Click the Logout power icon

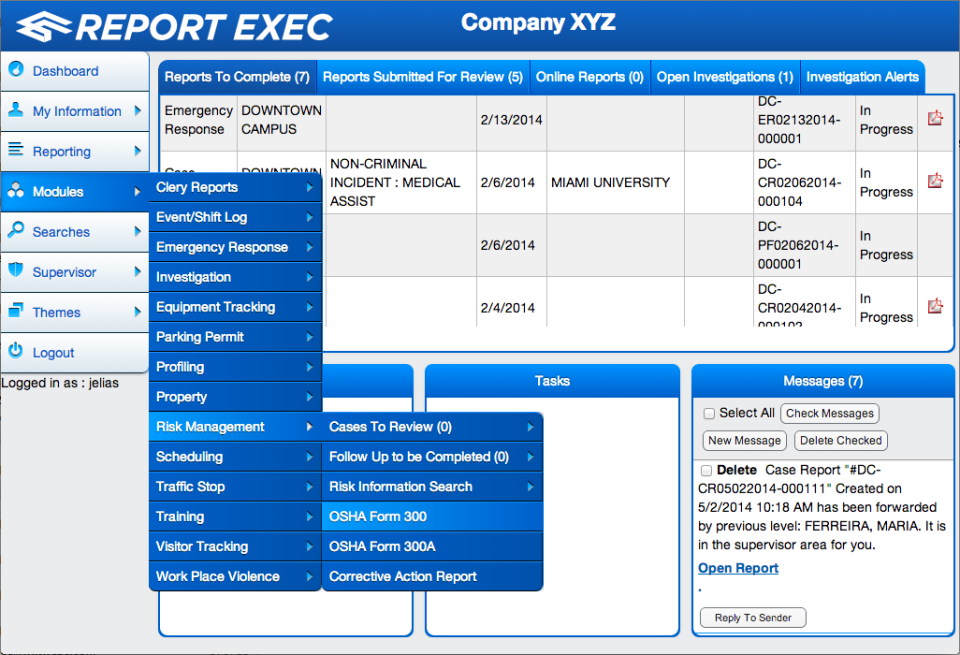16,351
